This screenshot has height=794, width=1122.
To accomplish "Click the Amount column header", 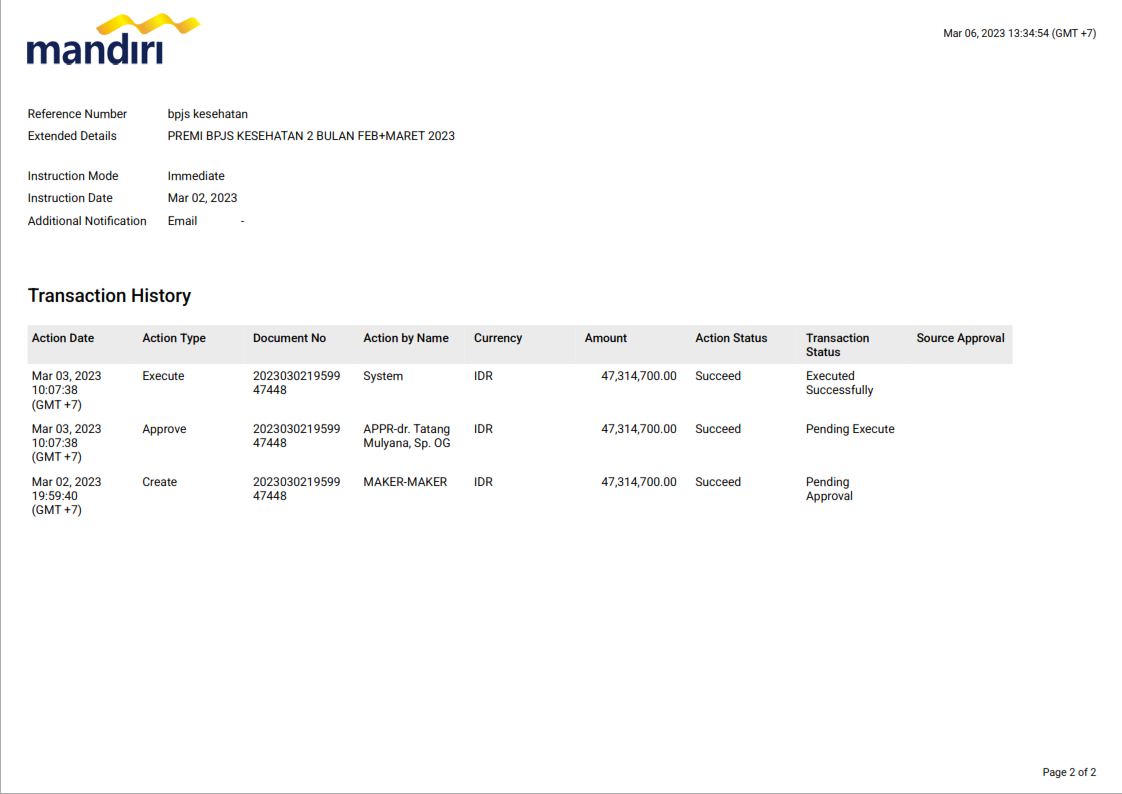I will 606,338.
